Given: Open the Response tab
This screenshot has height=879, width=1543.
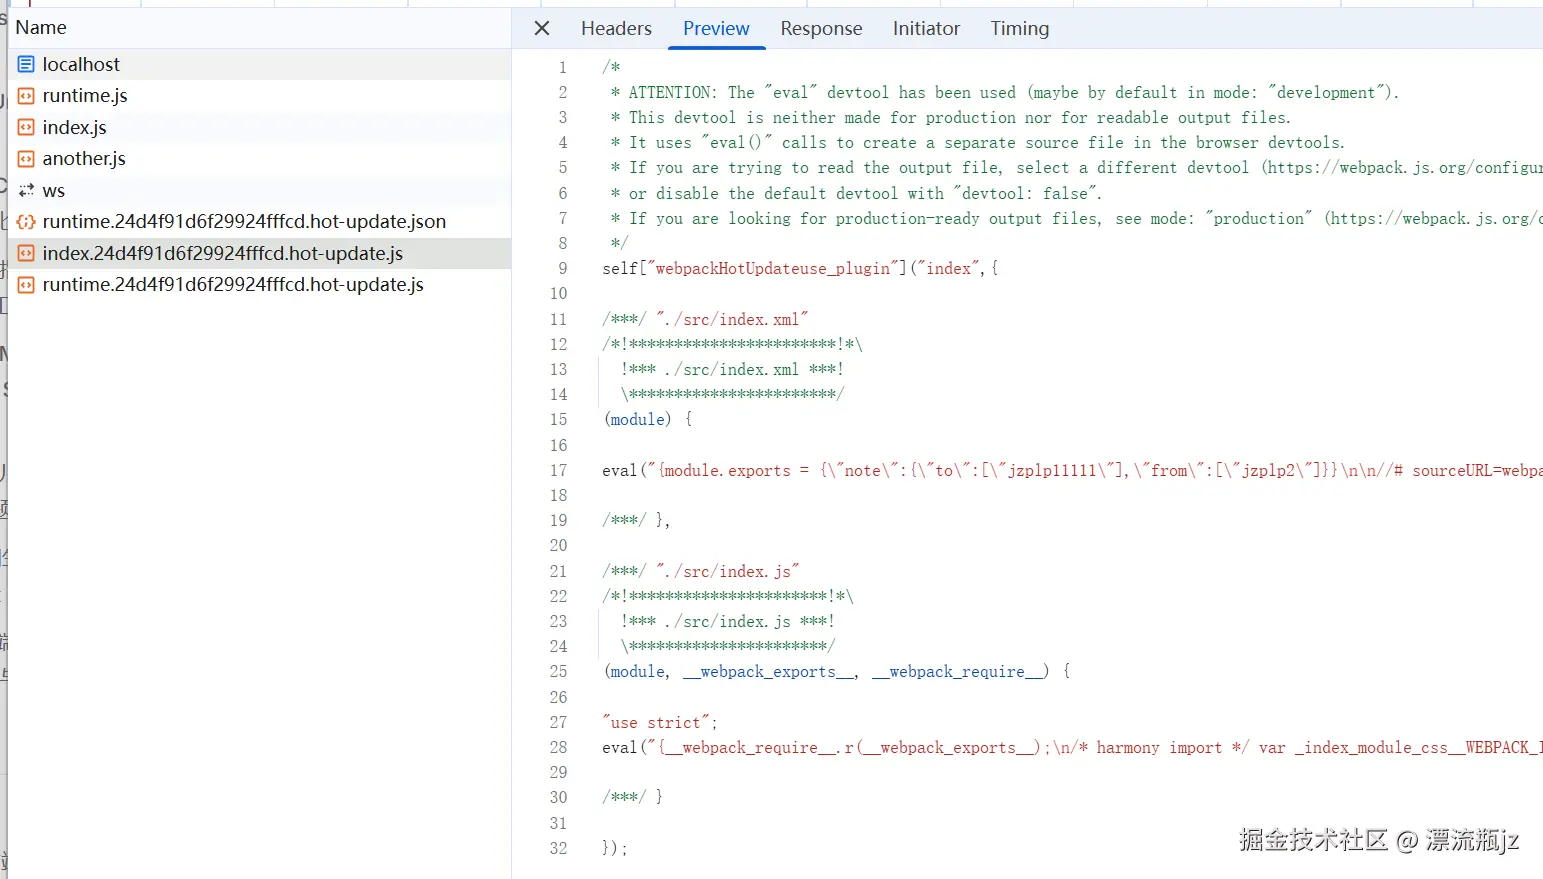Looking at the screenshot, I should coord(821,28).
